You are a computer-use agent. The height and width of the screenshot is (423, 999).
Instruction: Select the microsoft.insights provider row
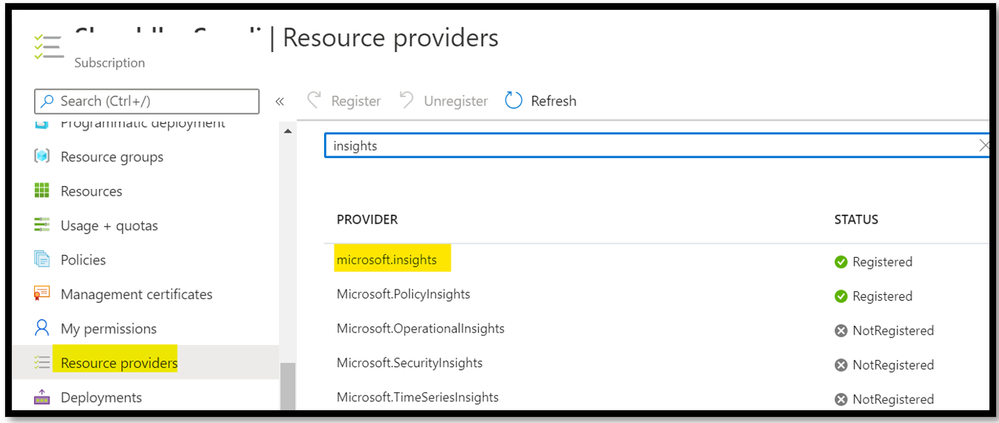(387, 260)
